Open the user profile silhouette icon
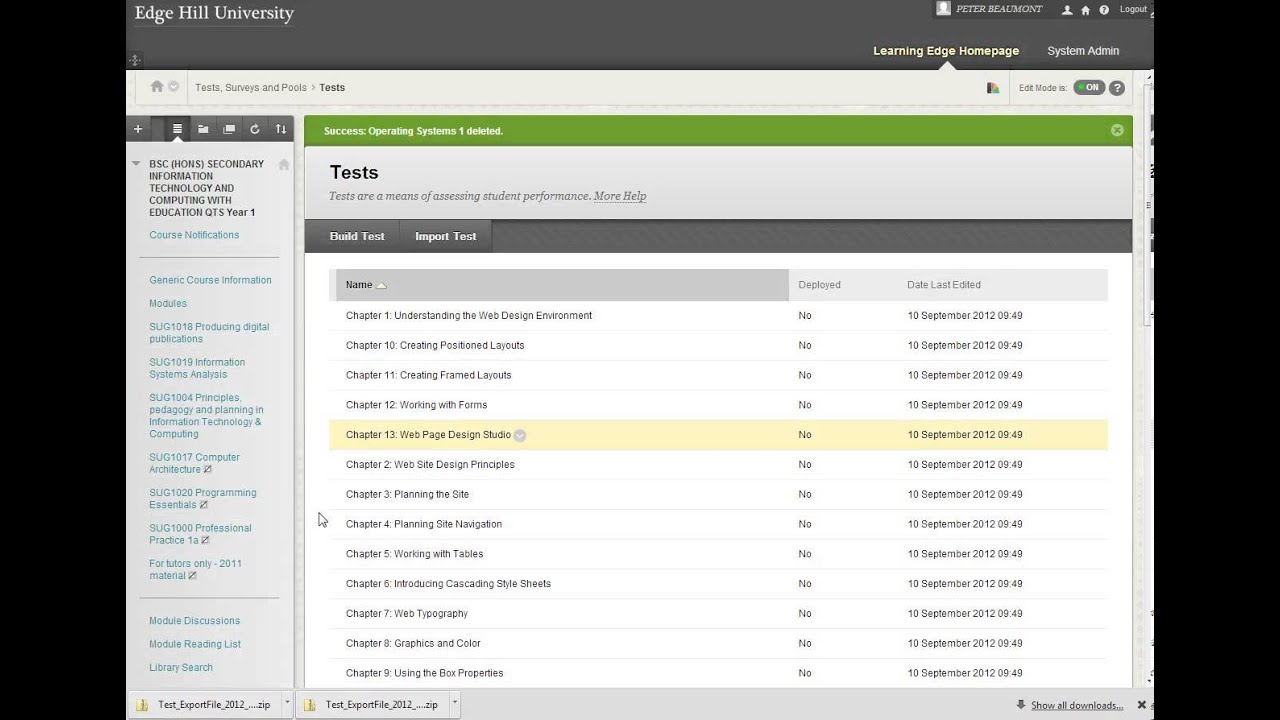 point(1067,10)
